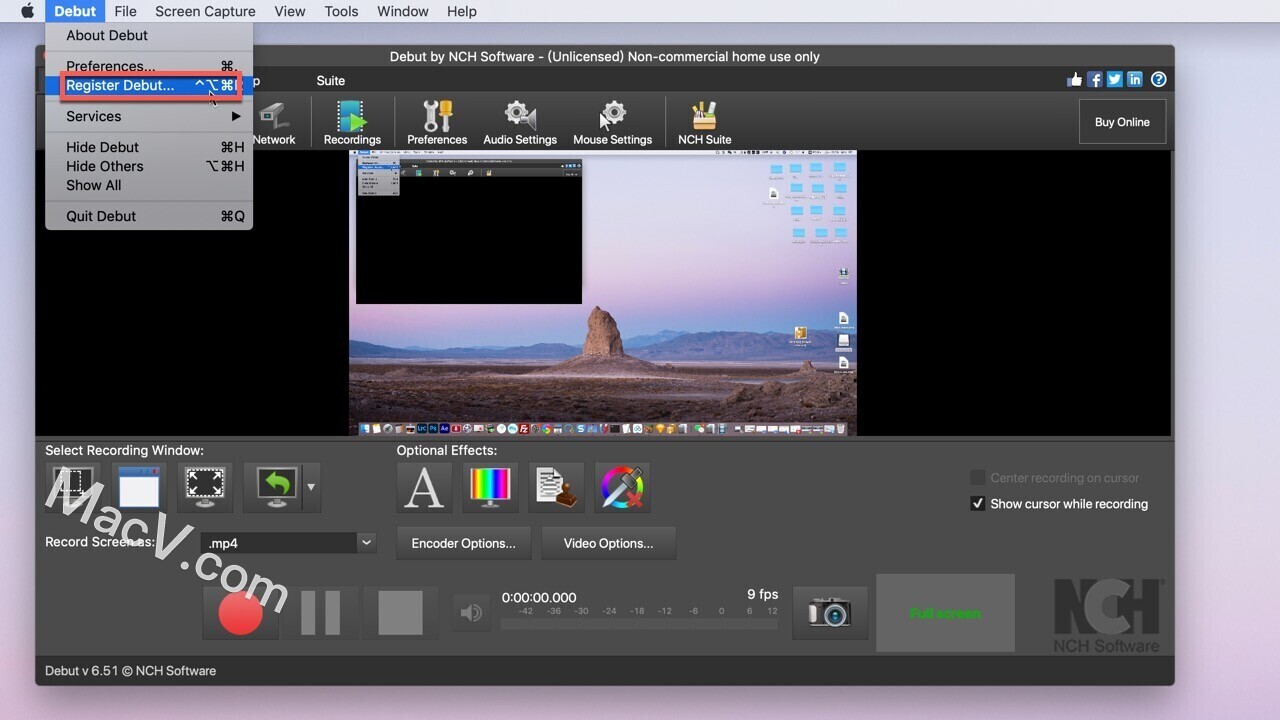The width and height of the screenshot is (1280, 720).
Task: Click the Full screen selection box
Action: point(945,613)
